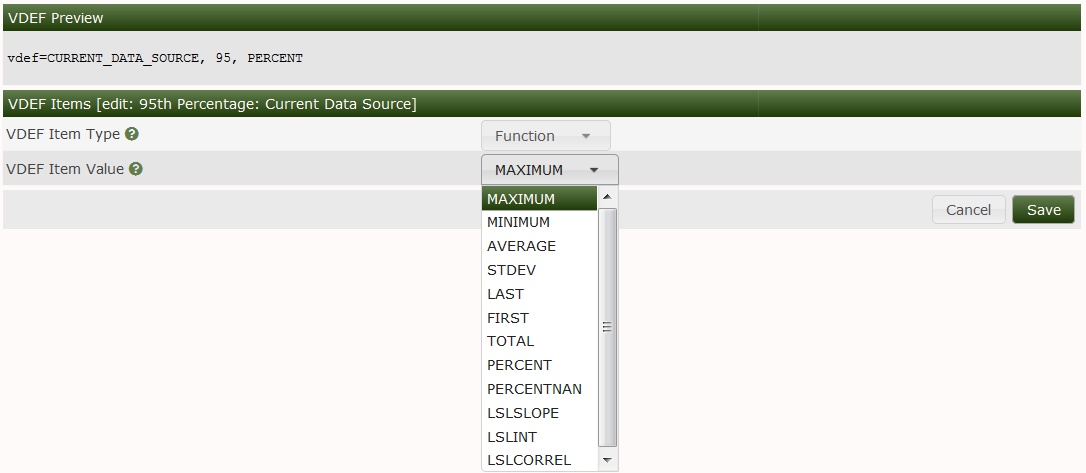Click help icon beside VDEF Item Value

136,169
